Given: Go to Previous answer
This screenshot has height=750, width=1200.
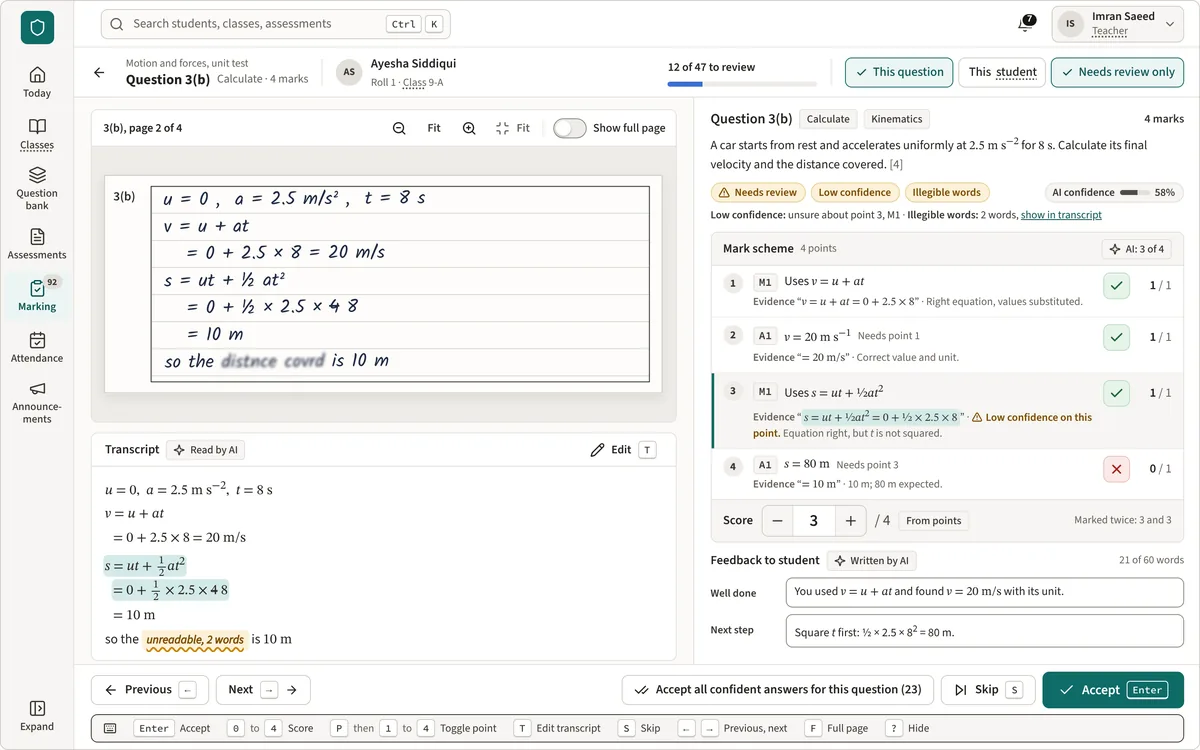Looking at the screenshot, I should pos(150,690).
